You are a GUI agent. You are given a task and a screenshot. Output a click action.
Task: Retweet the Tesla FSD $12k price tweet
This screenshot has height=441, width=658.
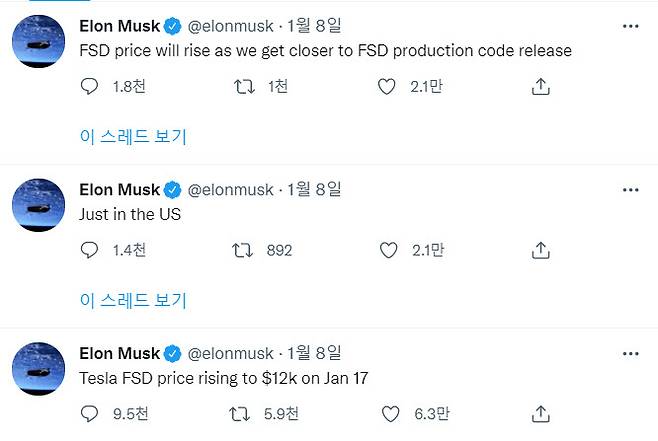[241, 413]
